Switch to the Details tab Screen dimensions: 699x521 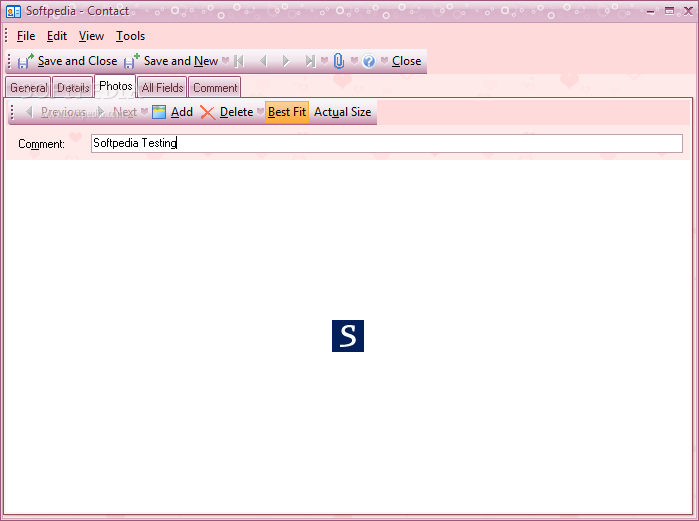point(73,87)
